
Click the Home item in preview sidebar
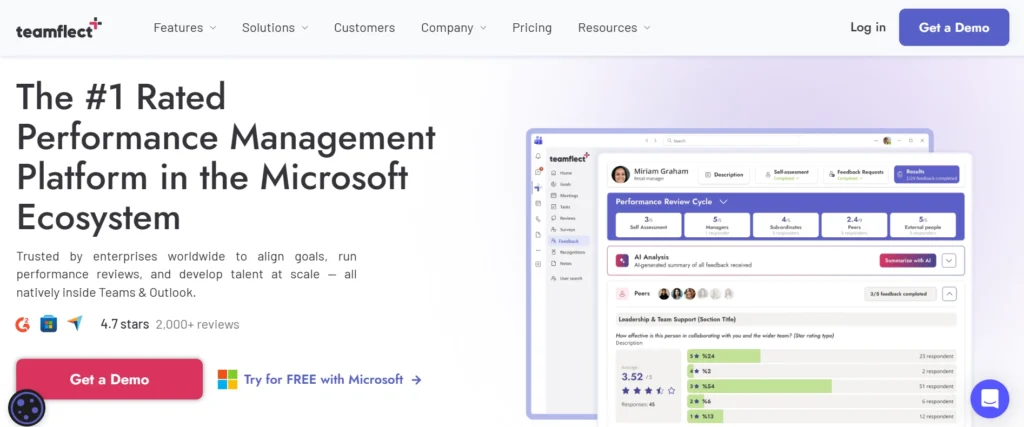561,173
